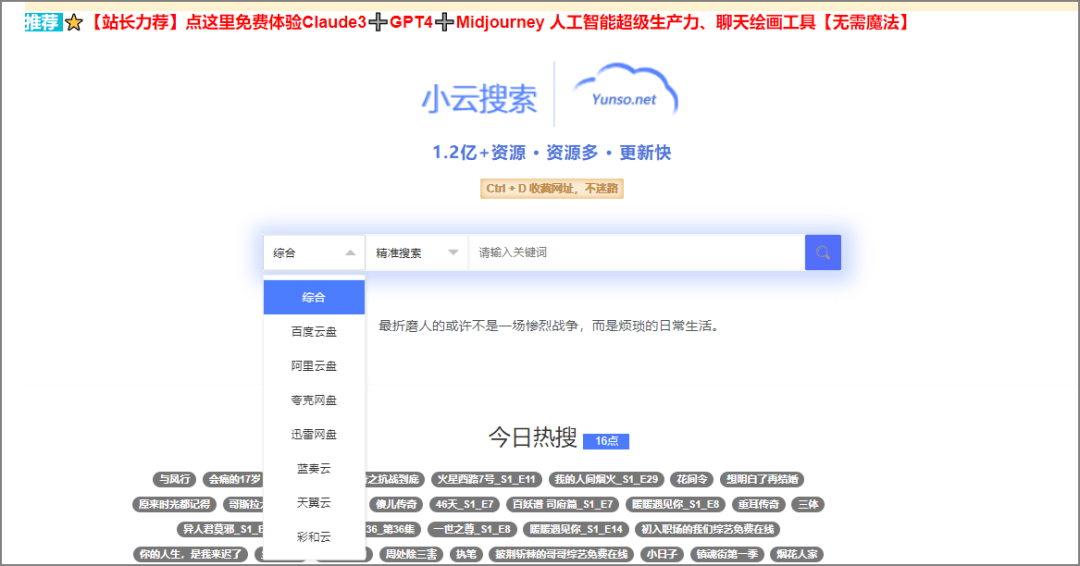This screenshot has height=566, width=1080.
Task: Open hot search tag 会痛的17岁
Action: (x=235, y=479)
